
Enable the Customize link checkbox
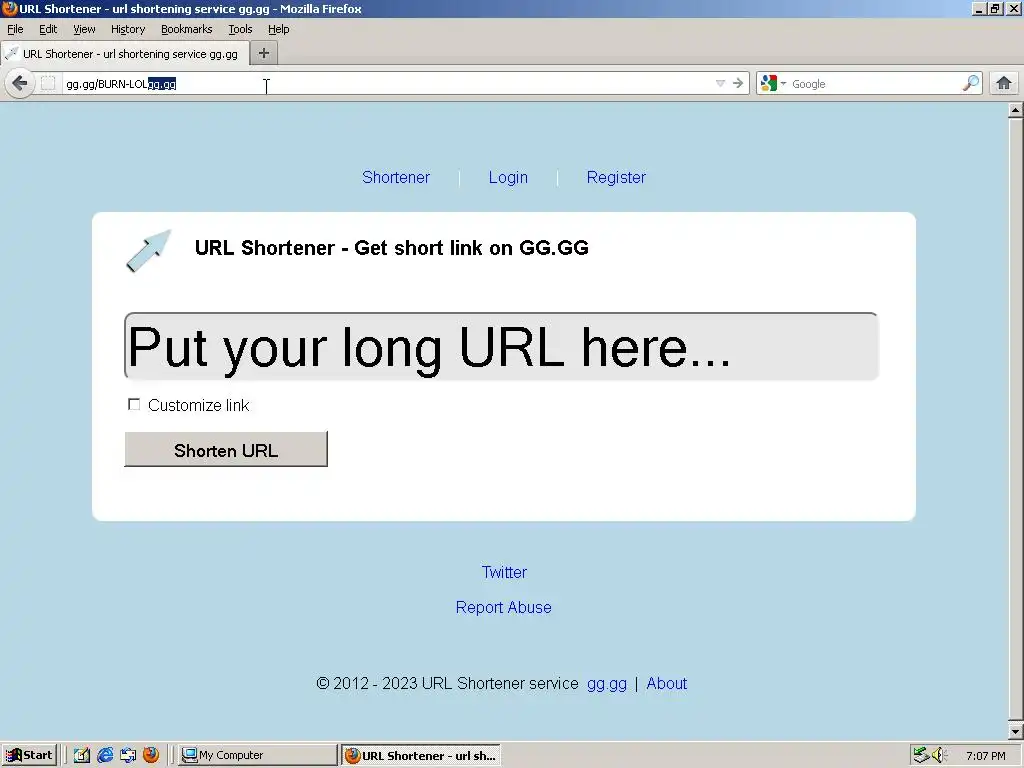(134, 404)
